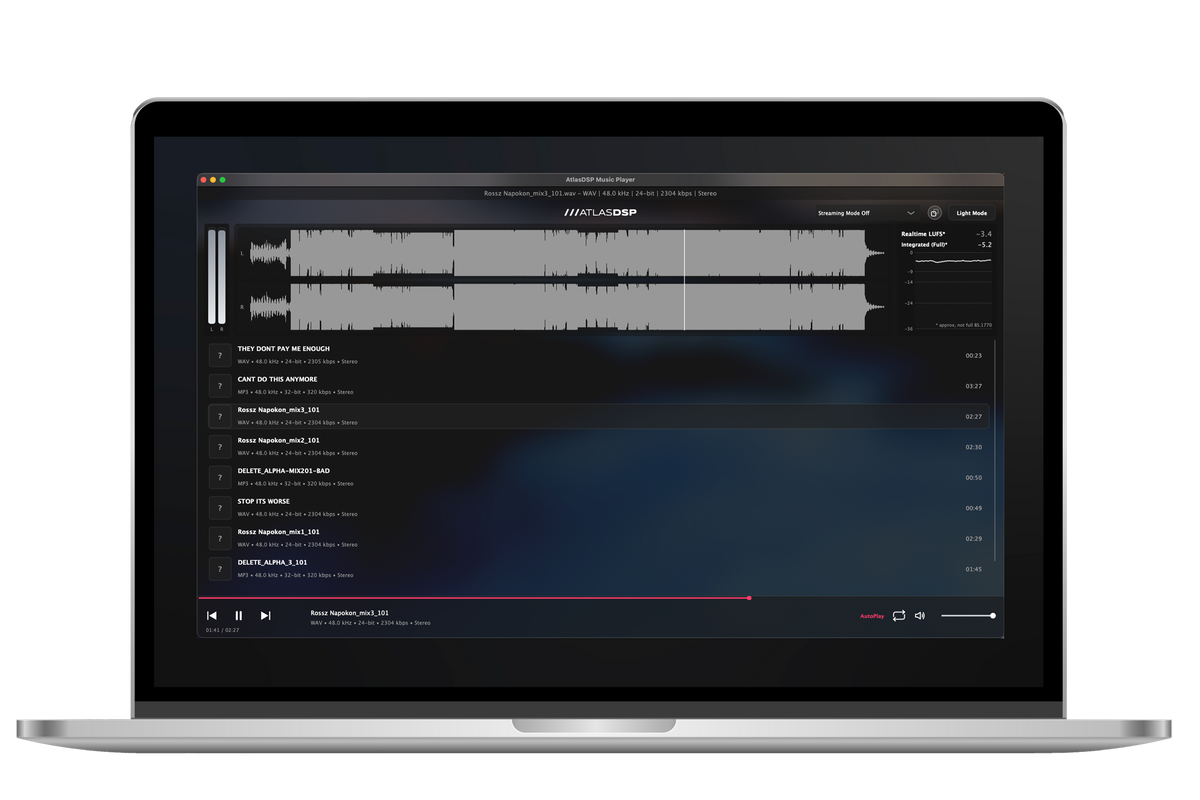Image resolution: width=1200 pixels, height=800 pixels.
Task: Select the DELETE_ALPHA_3_101 track
Action: pyautogui.click(x=273, y=563)
